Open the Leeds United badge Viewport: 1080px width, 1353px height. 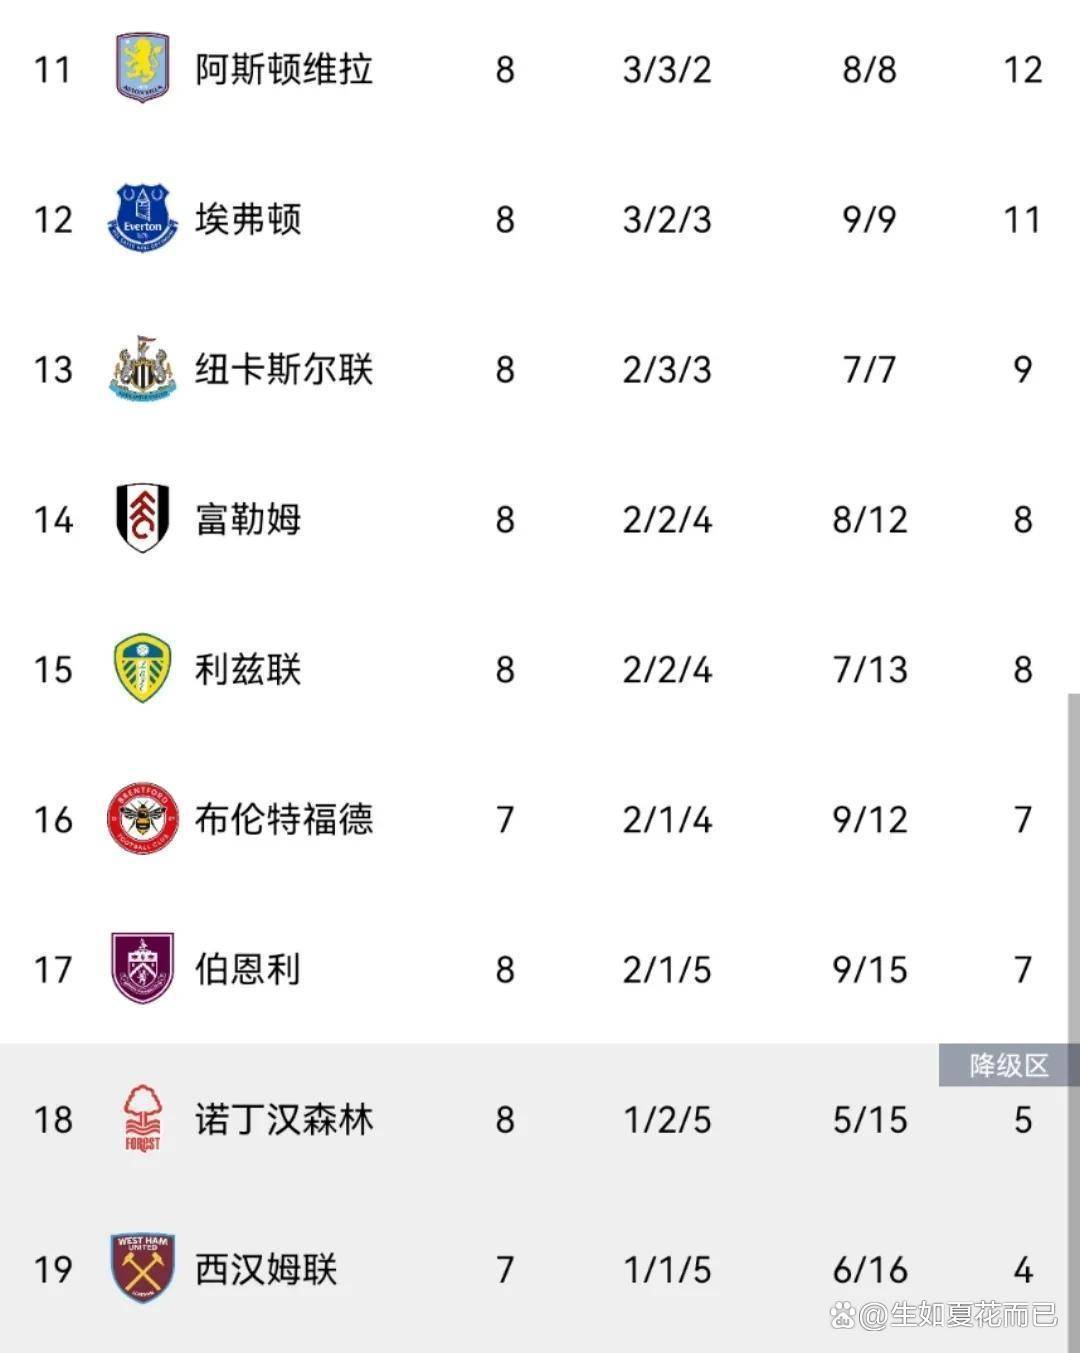click(x=142, y=668)
